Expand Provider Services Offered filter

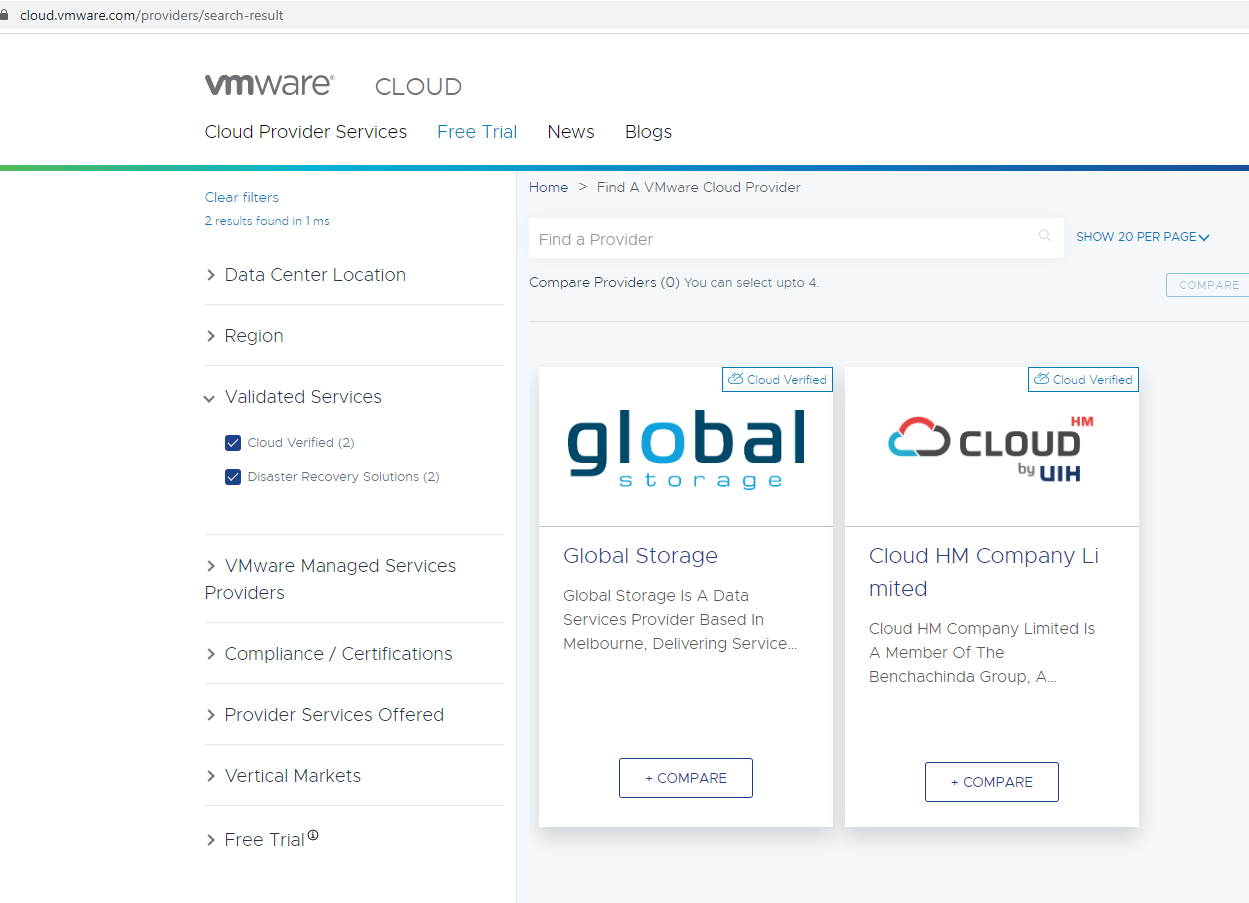[x=324, y=715]
